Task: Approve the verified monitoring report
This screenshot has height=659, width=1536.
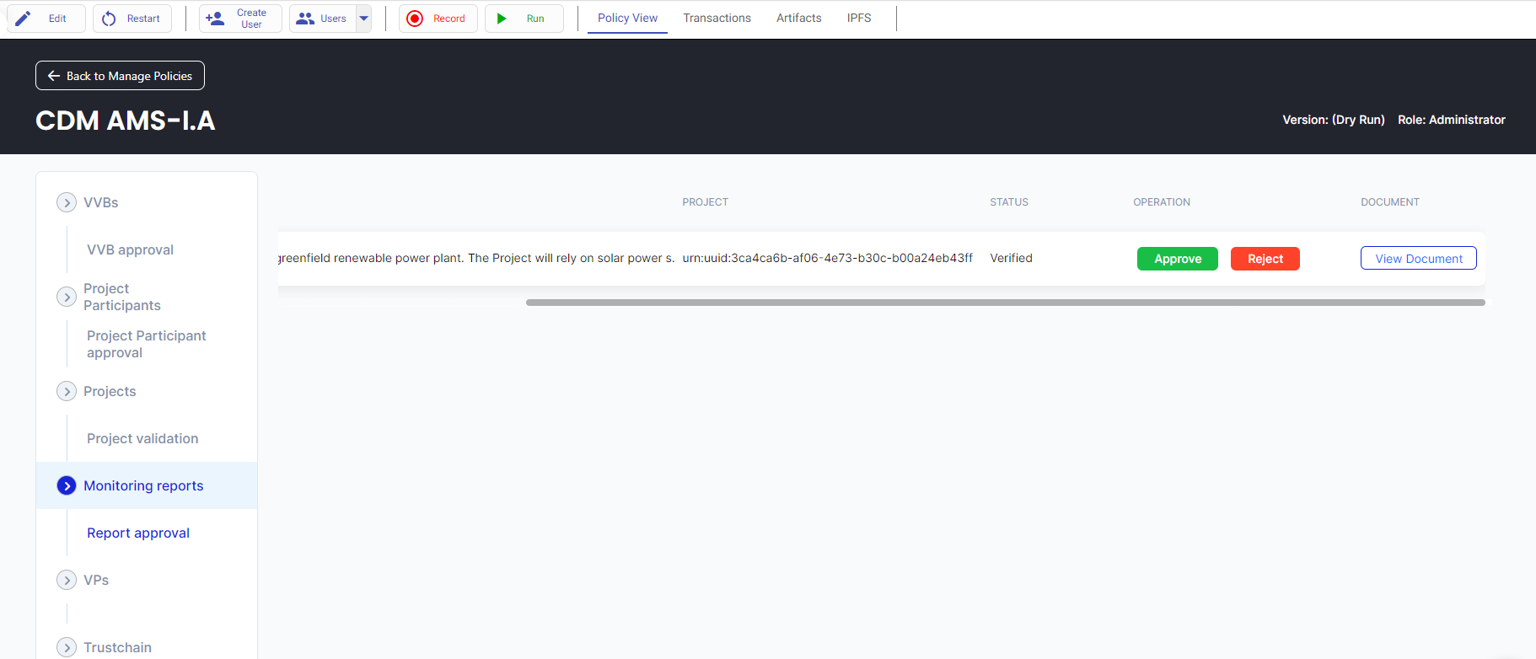Action: [1177, 259]
